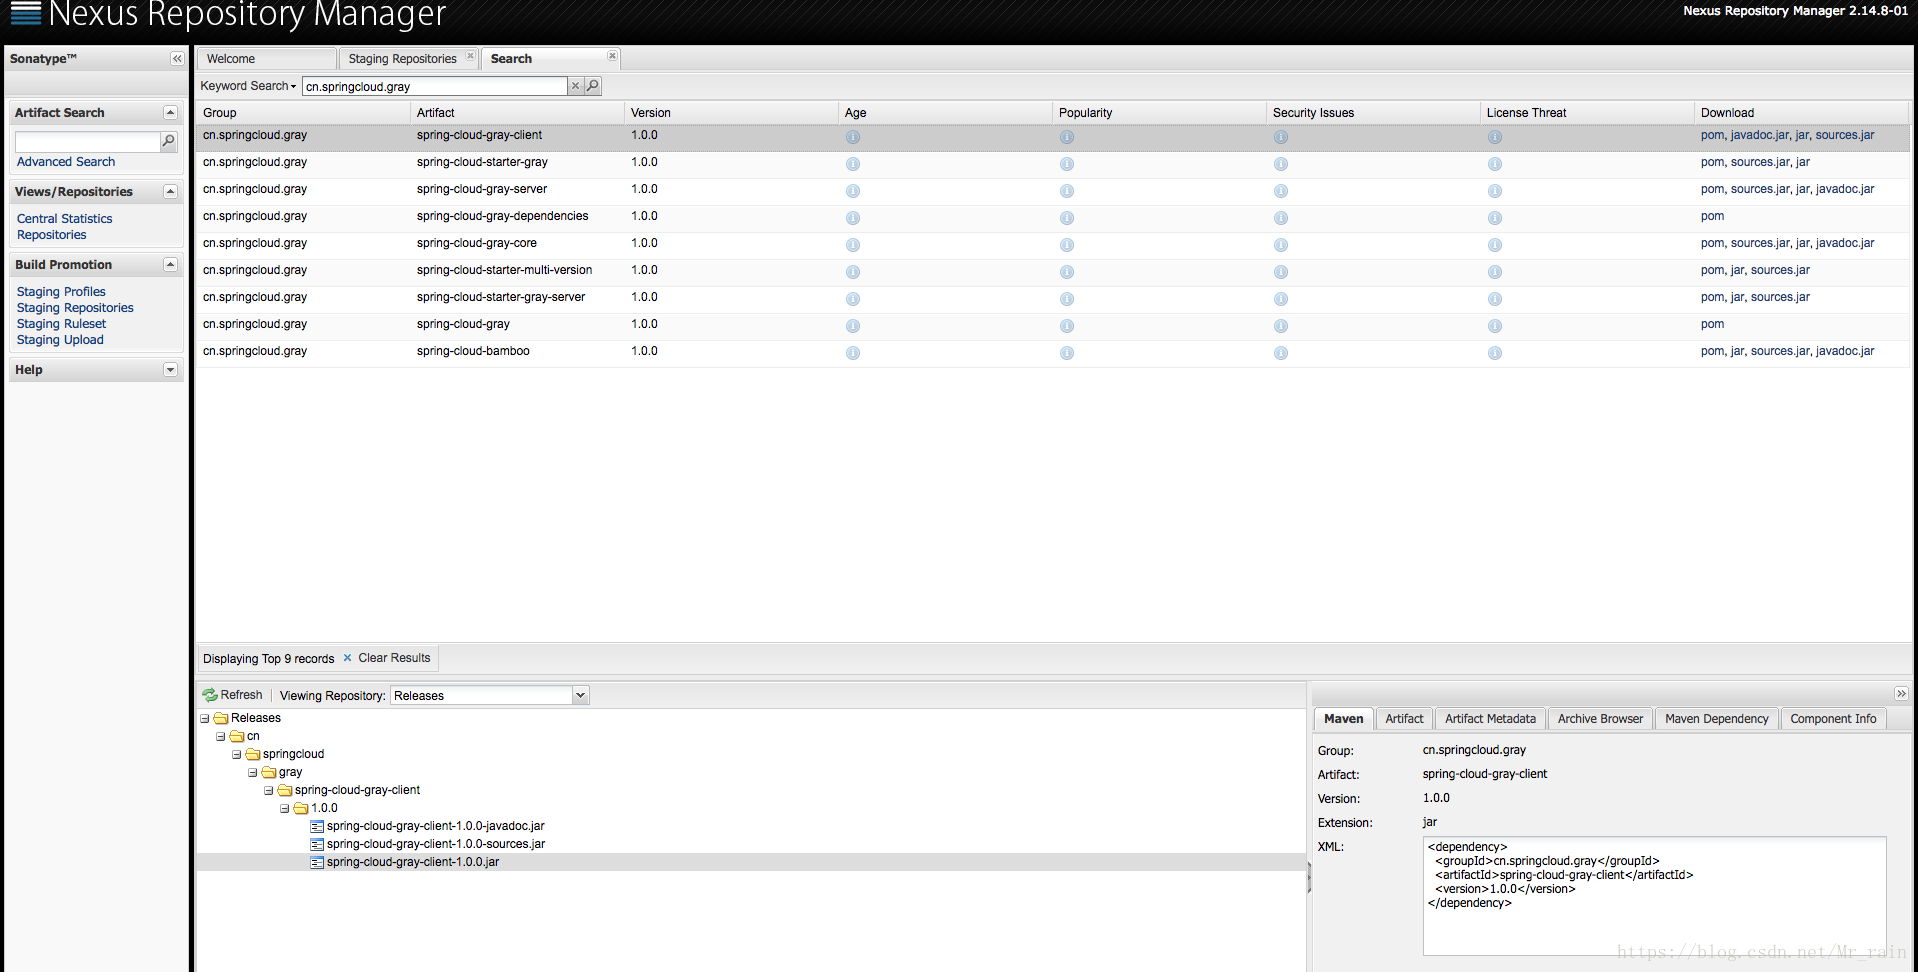Click the Clear Results X icon

[347, 658]
